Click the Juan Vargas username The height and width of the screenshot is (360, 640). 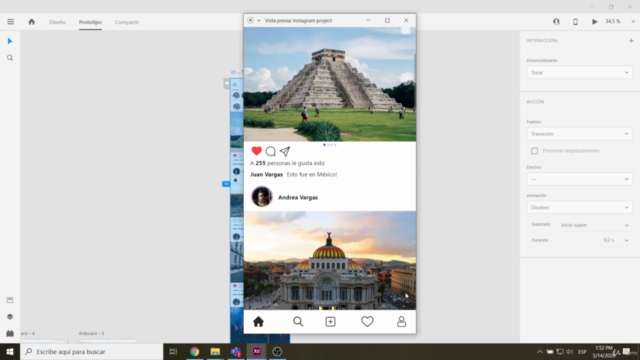(267, 175)
